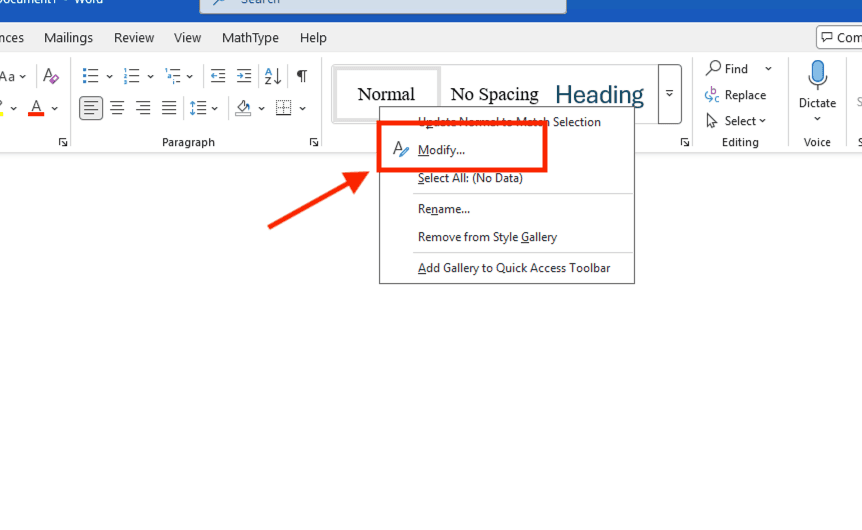This screenshot has height=530, width=862.
Task: Apply the Heading style
Action: point(599,94)
